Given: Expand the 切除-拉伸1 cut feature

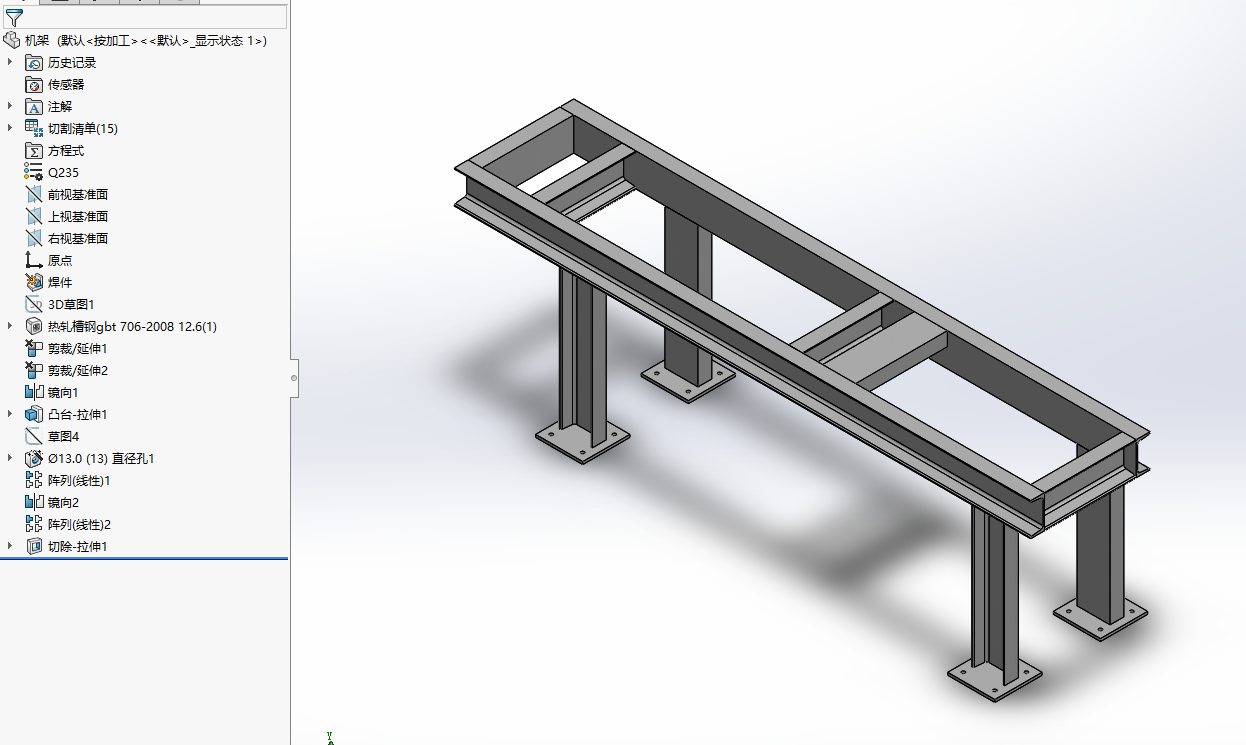Looking at the screenshot, I should (11, 546).
